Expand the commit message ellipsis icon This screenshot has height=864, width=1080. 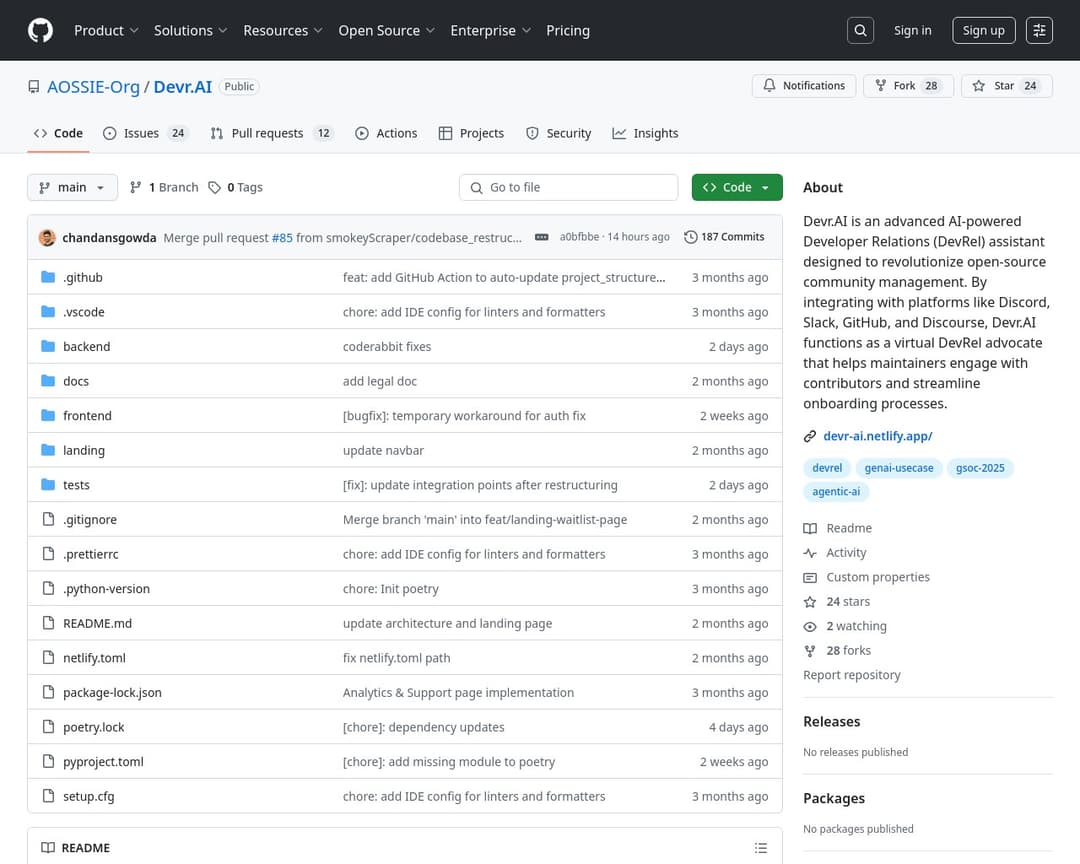tap(541, 237)
